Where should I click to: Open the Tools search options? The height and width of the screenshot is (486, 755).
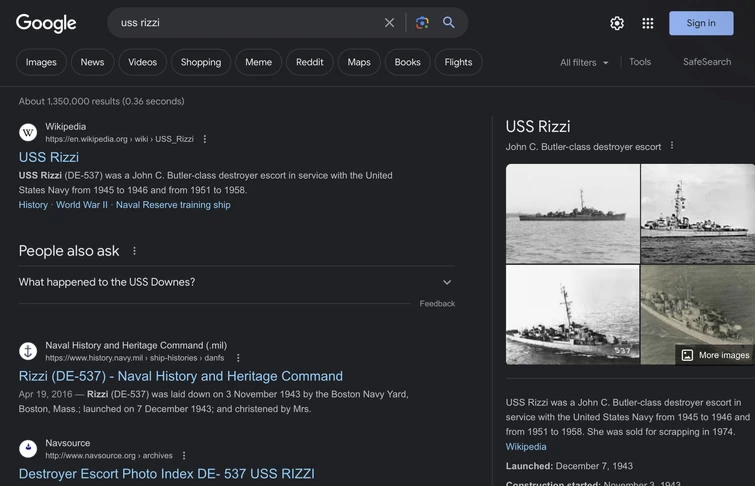click(x=640, y=62)
